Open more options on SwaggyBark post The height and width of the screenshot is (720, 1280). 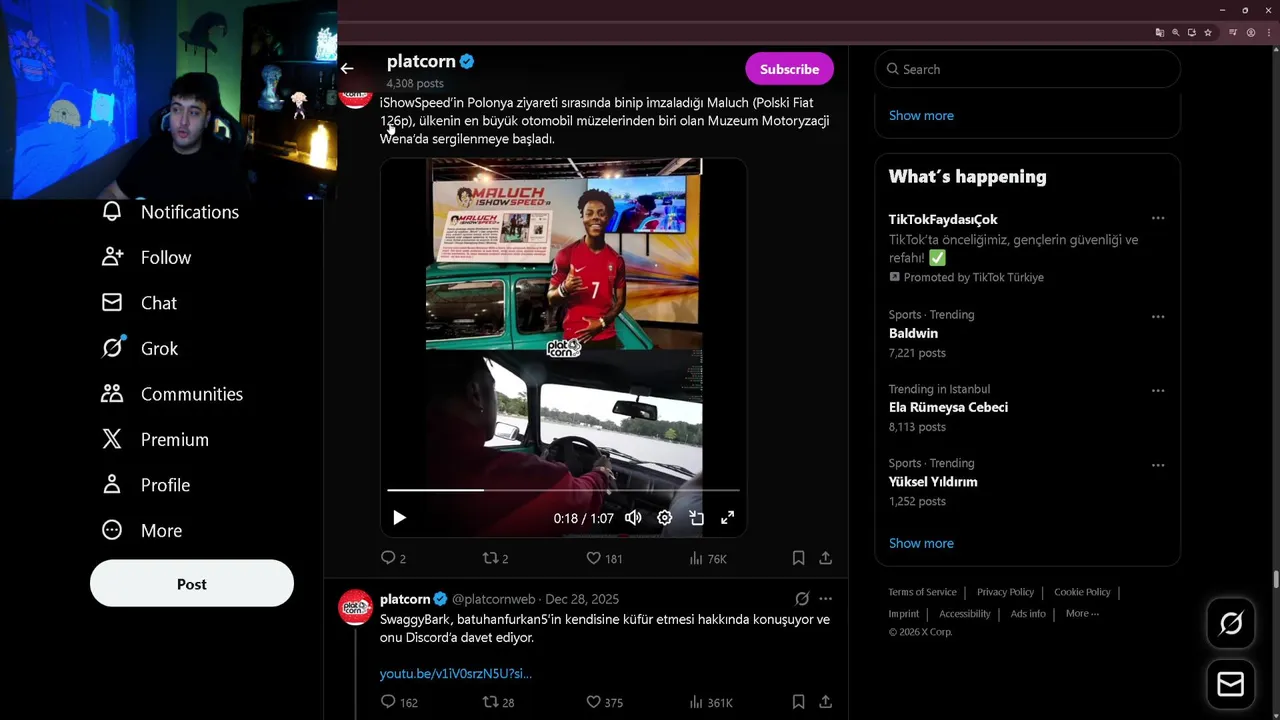825,599
